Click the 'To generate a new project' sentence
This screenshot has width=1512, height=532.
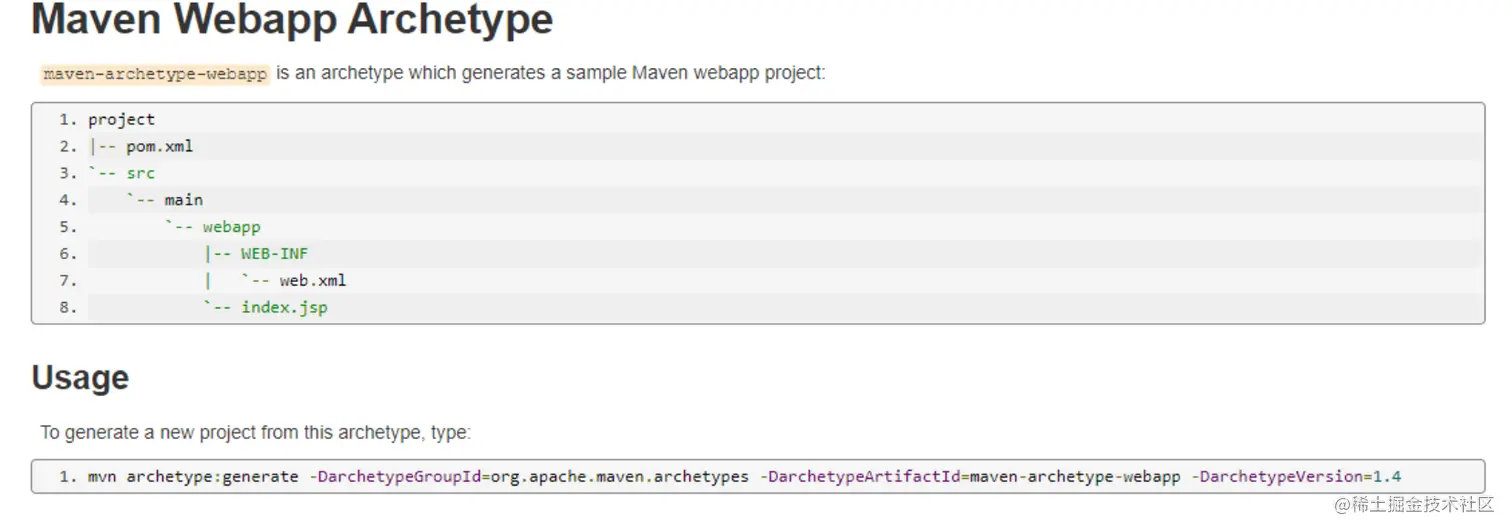pyautogui.click(x=255, y=433)
